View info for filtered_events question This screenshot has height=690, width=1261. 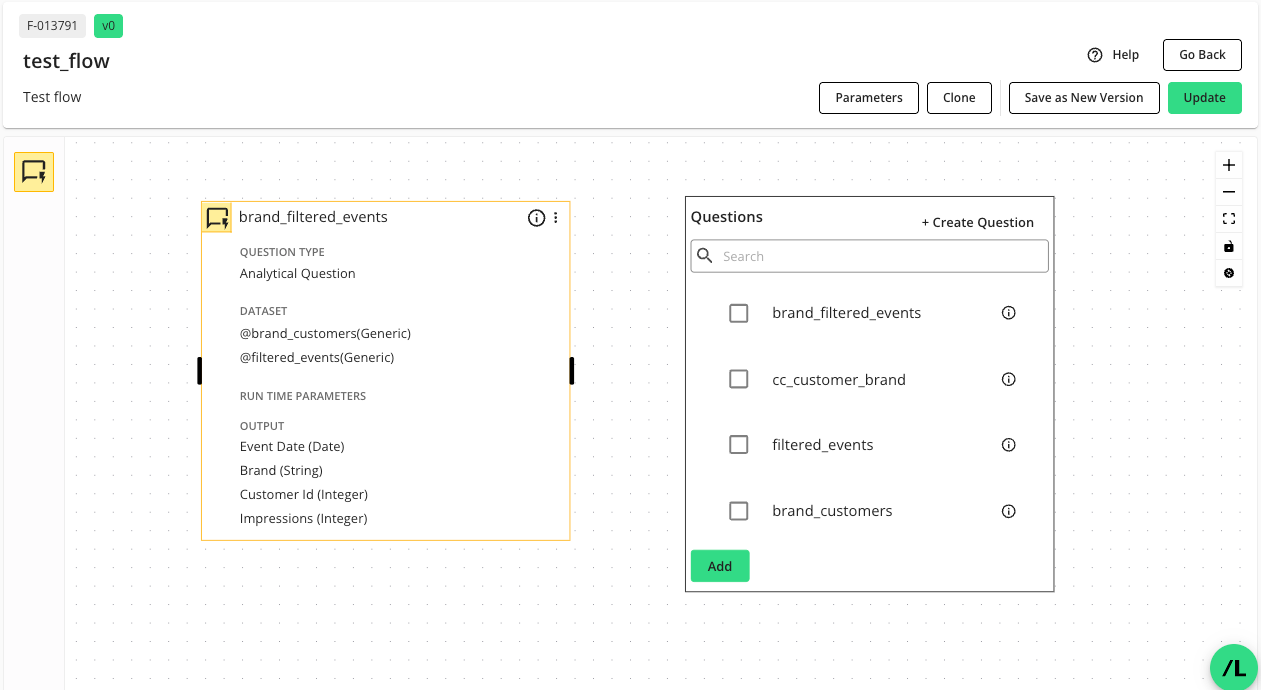coord(1008,444)
